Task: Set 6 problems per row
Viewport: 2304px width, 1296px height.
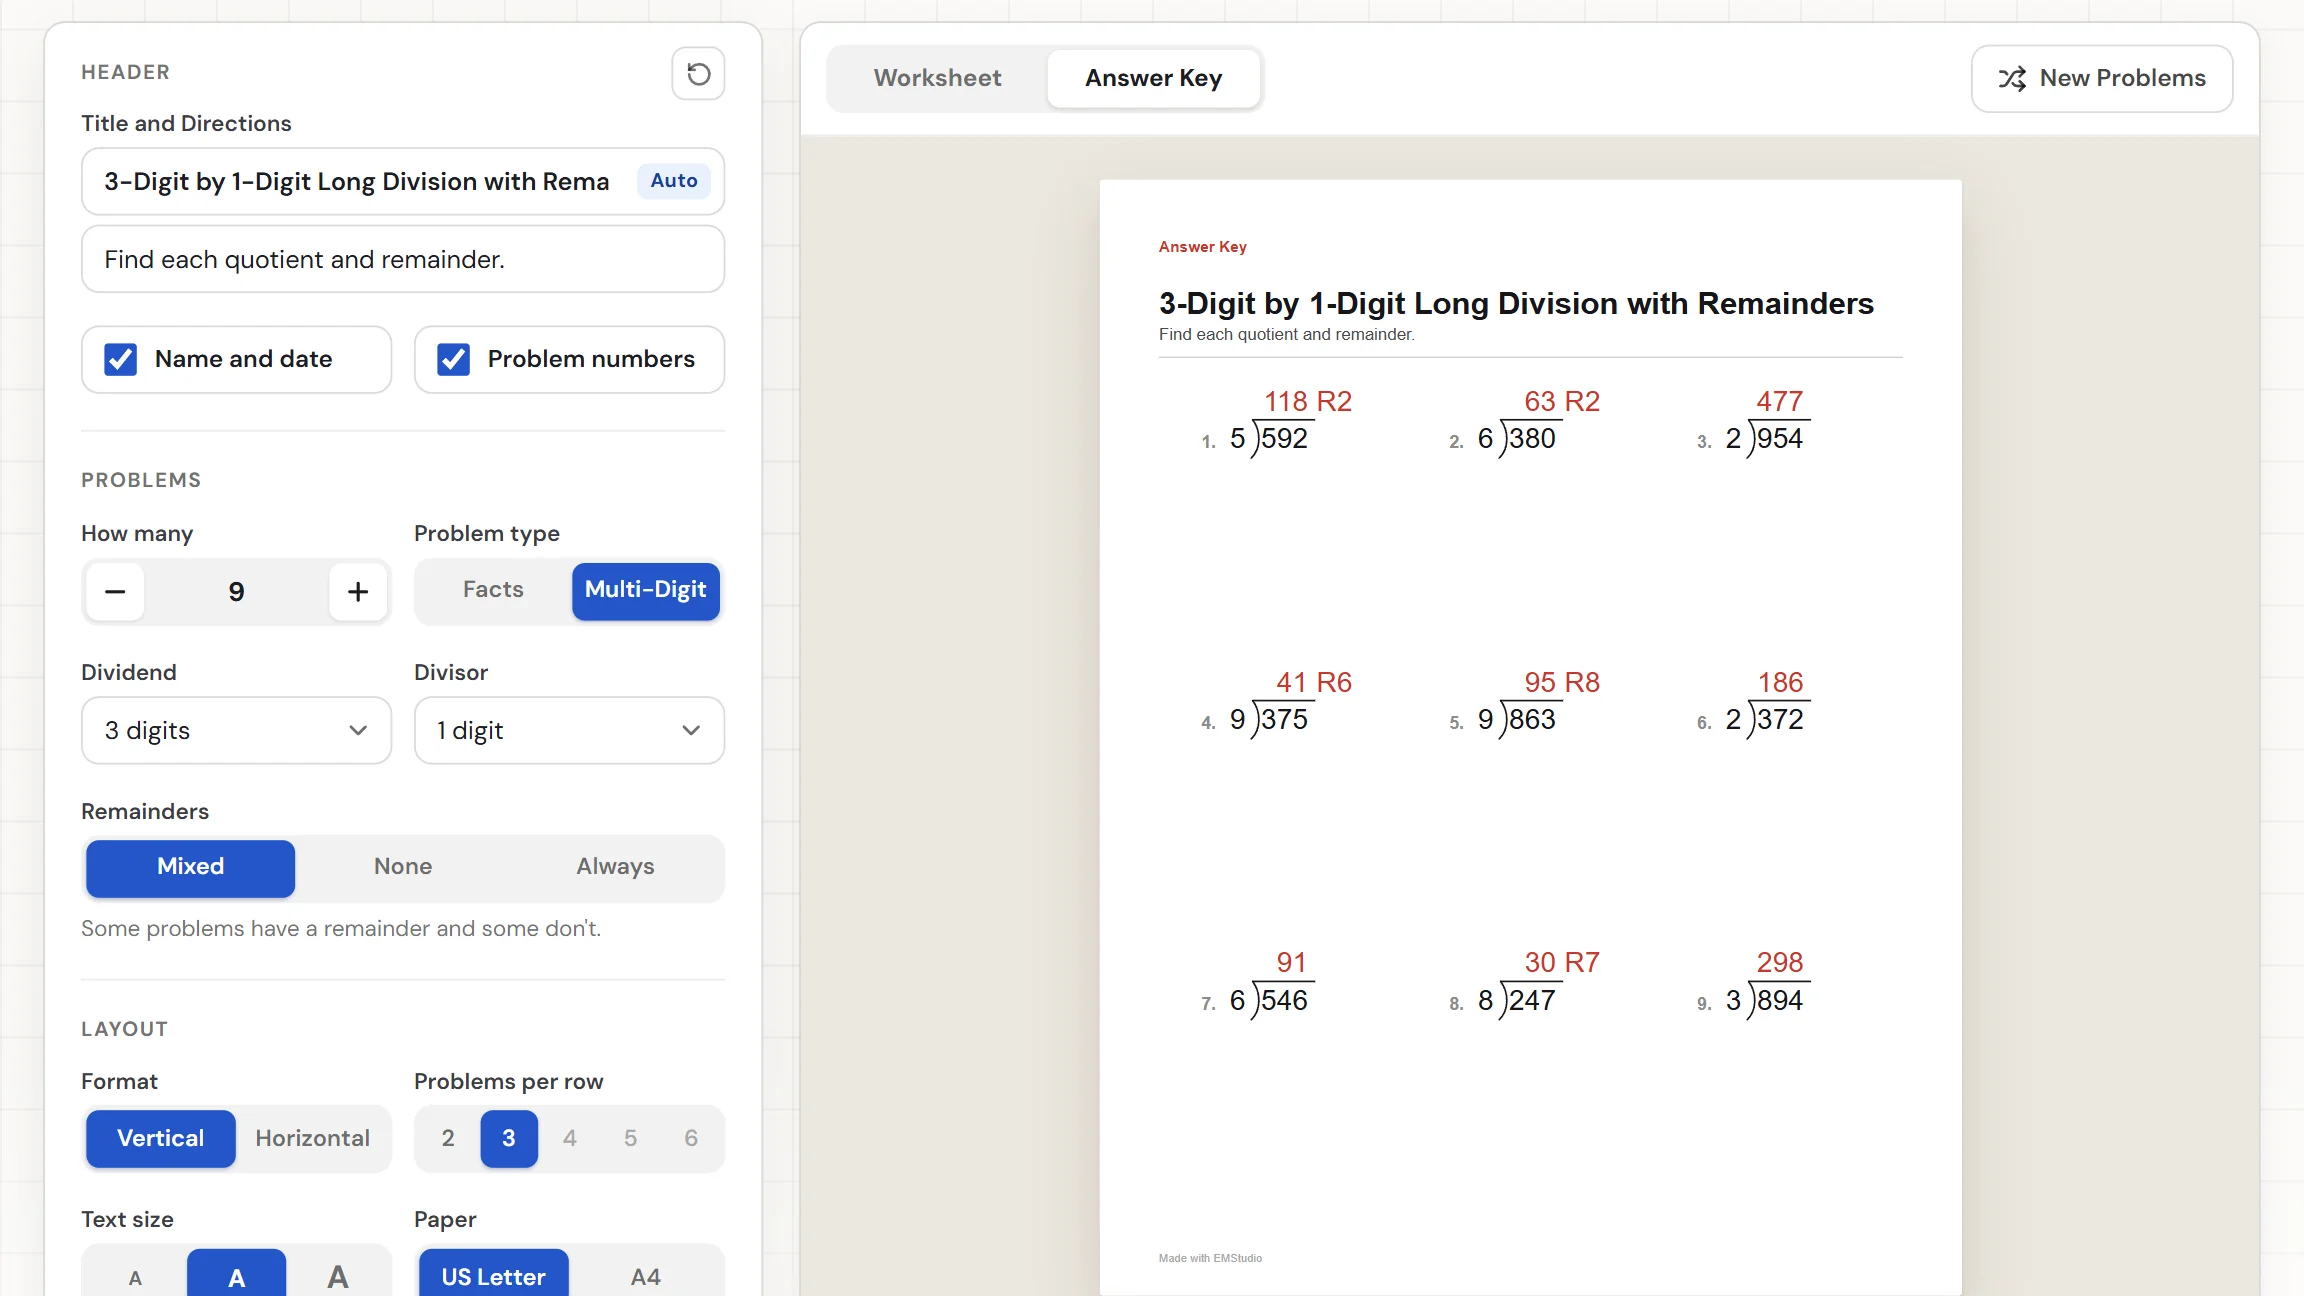Action: coord(691,1138)
